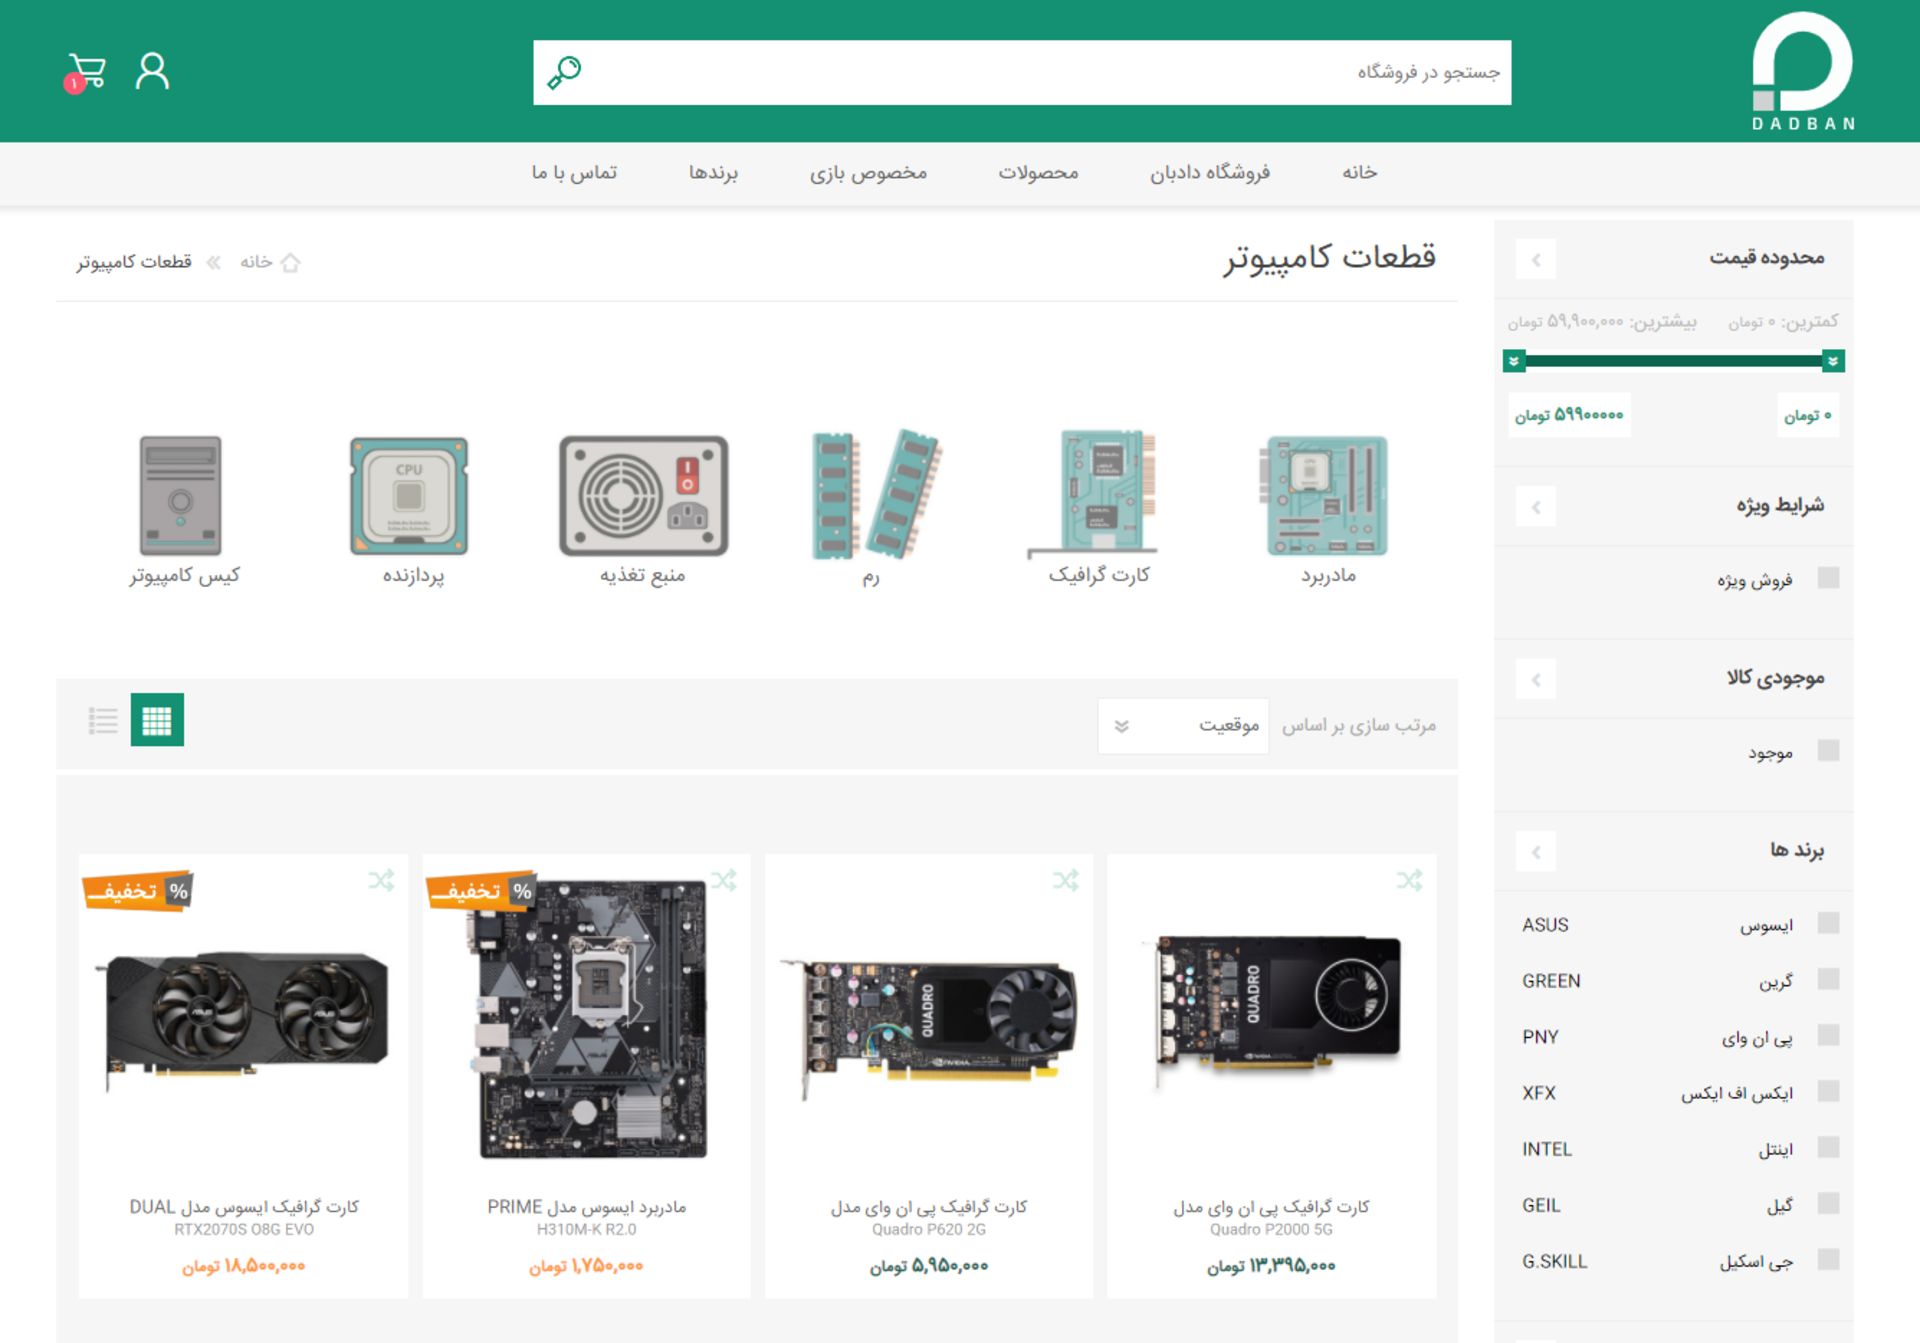Click the خانه breadcrumb link
This screenshot has height=1343, width=1920.
257,262
